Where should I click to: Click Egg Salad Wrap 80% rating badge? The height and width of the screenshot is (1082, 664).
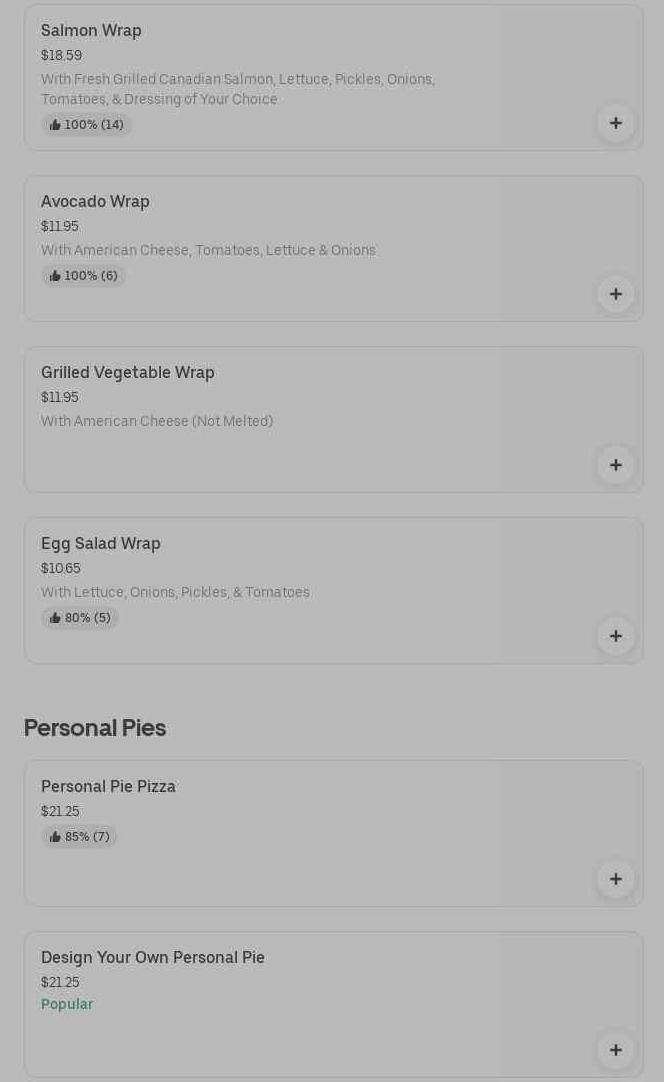80,618
